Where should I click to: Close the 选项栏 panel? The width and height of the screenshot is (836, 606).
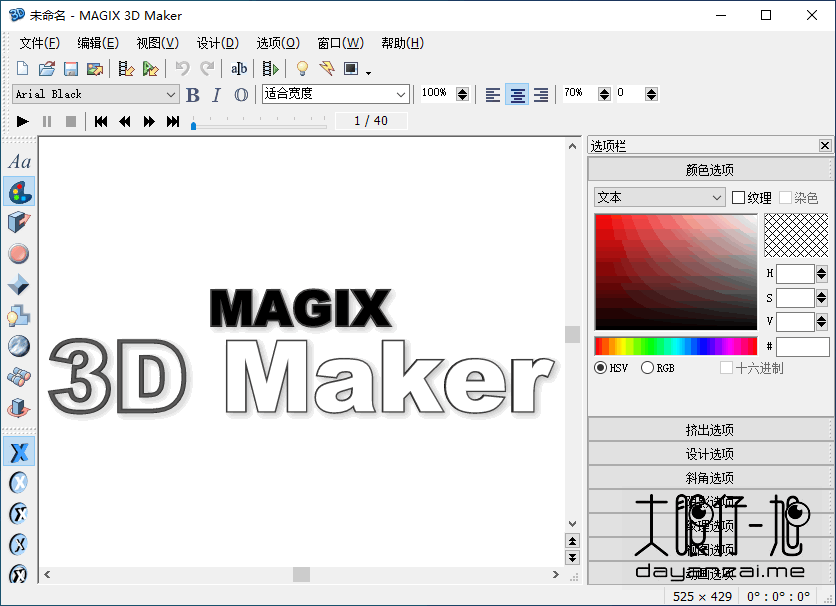click(x=825, y=146)
